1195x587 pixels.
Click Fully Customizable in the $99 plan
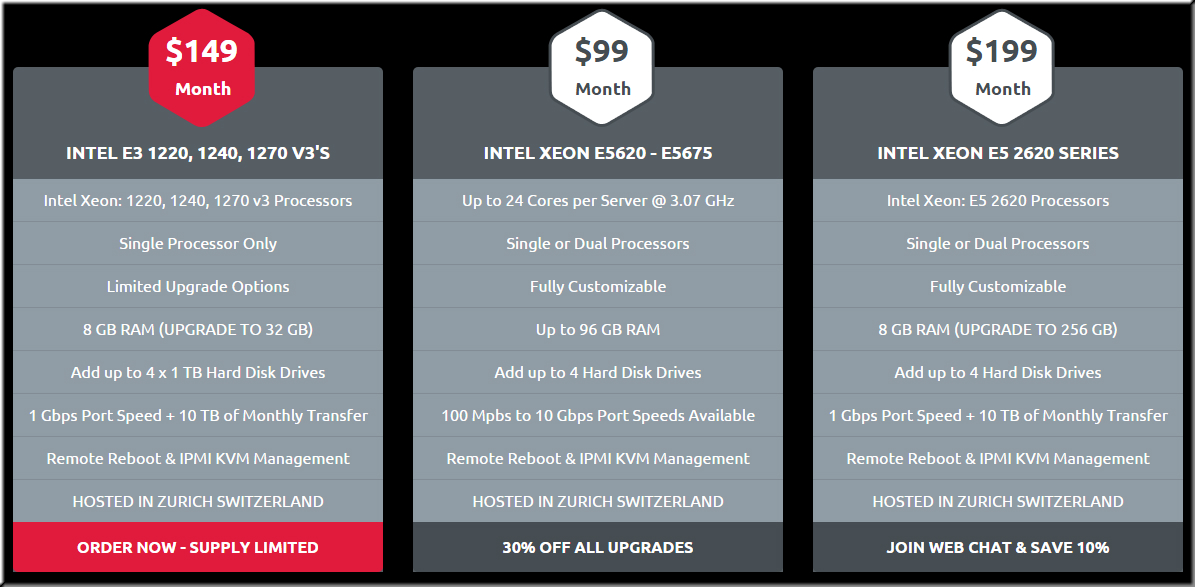point(598,287)
